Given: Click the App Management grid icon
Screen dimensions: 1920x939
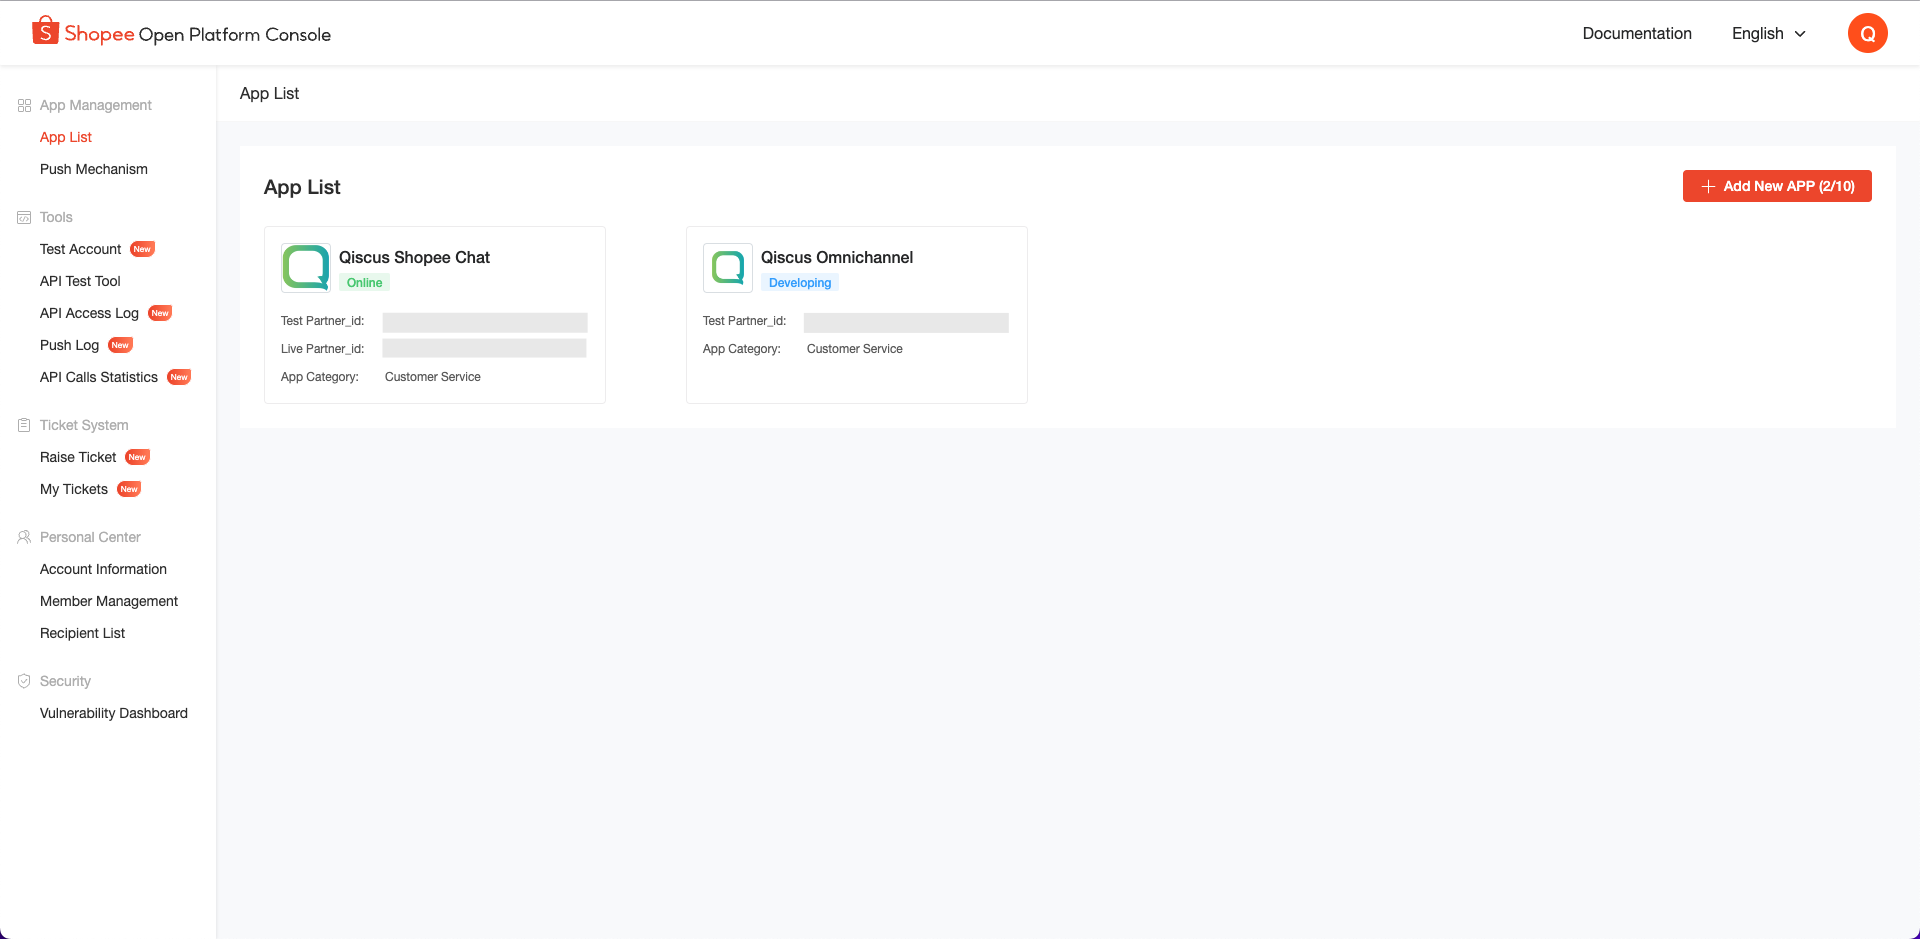Looking at the screenshot, I should 24,105.
